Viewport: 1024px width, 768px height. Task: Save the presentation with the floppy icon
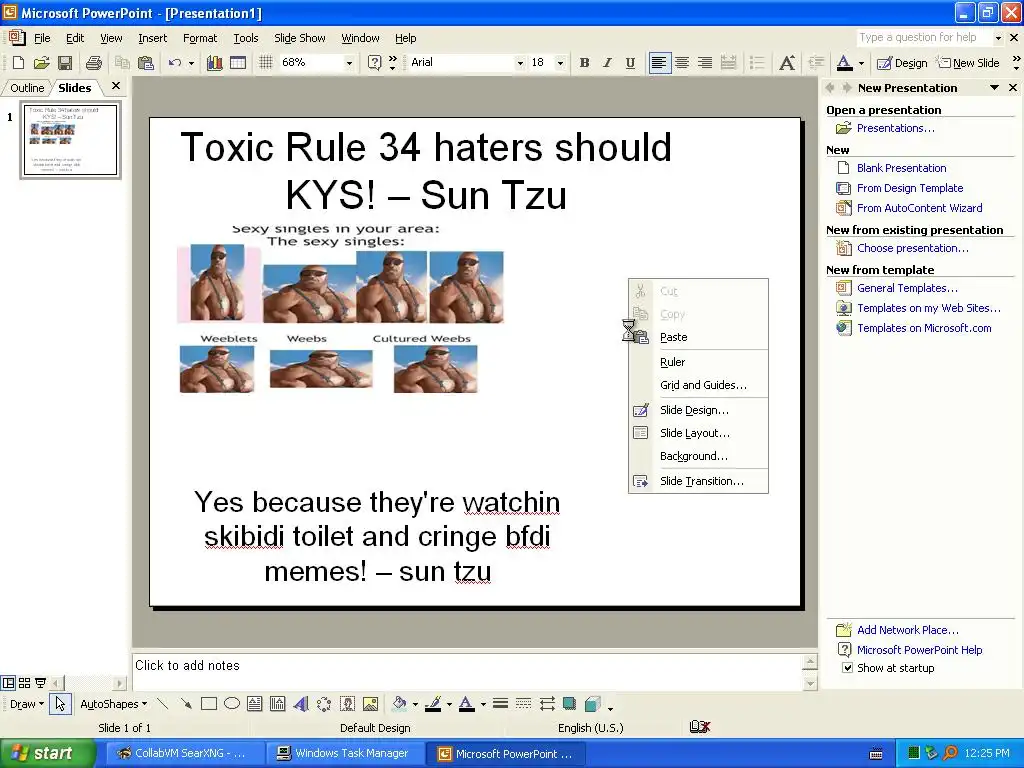click(x=65, y=63)
